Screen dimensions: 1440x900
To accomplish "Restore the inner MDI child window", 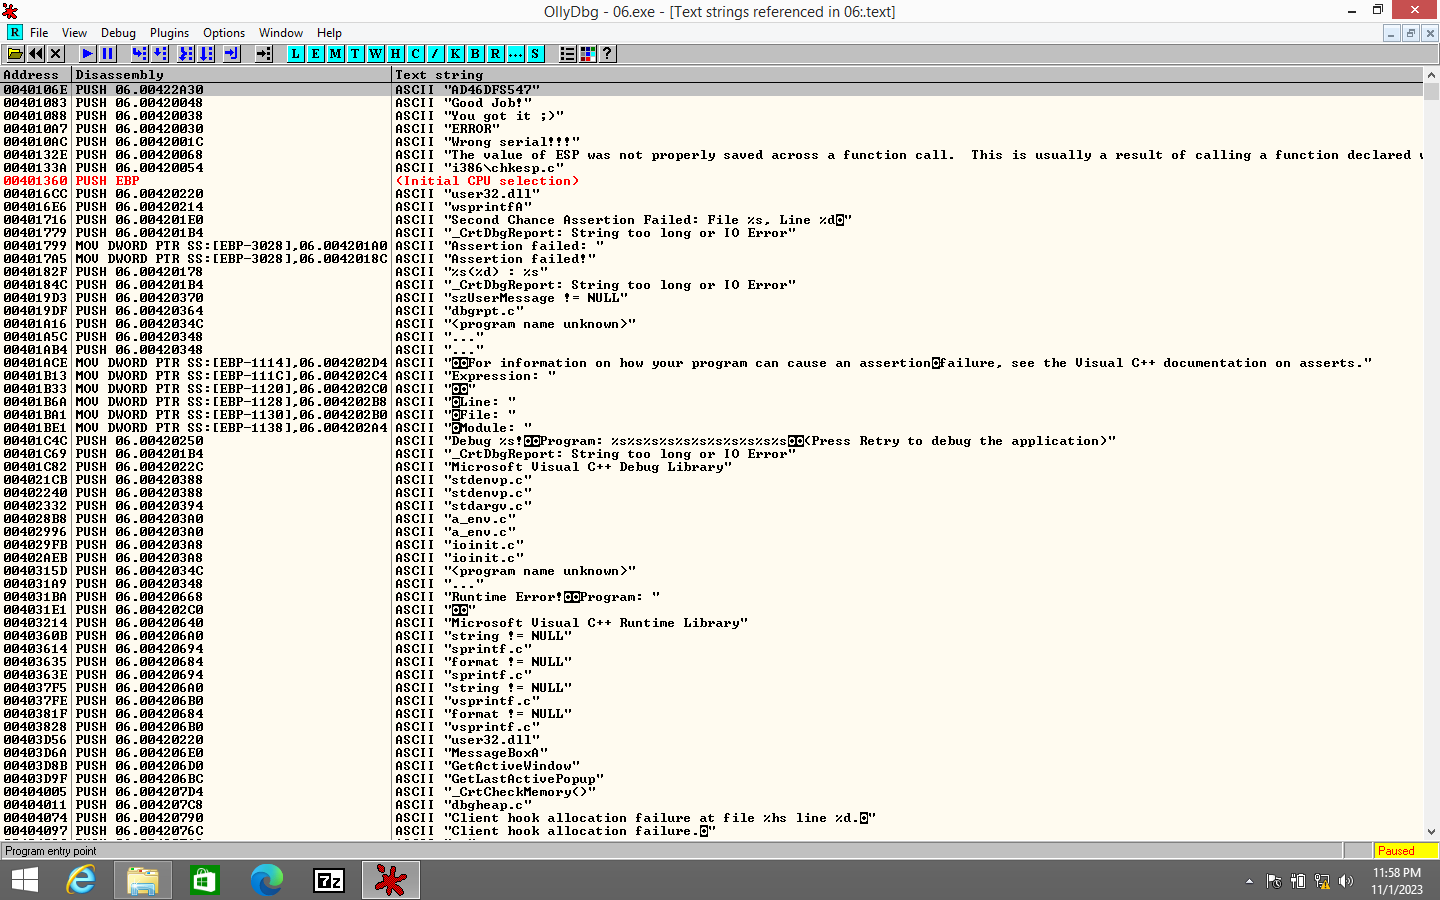I will tap(1410, 33).
